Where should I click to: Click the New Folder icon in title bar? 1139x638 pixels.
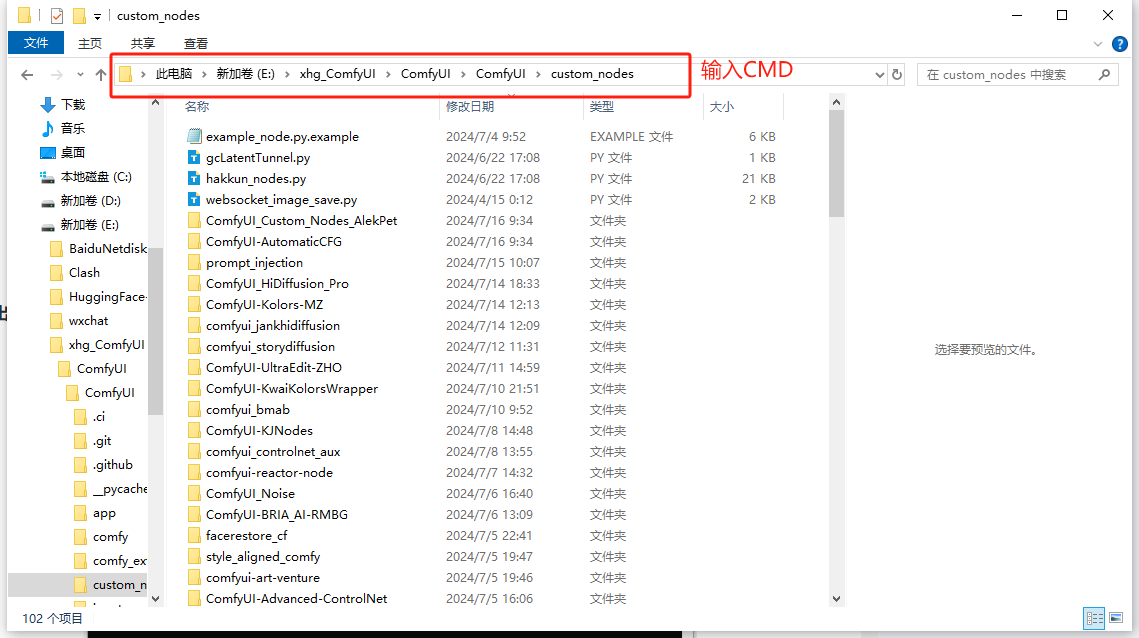78,16
